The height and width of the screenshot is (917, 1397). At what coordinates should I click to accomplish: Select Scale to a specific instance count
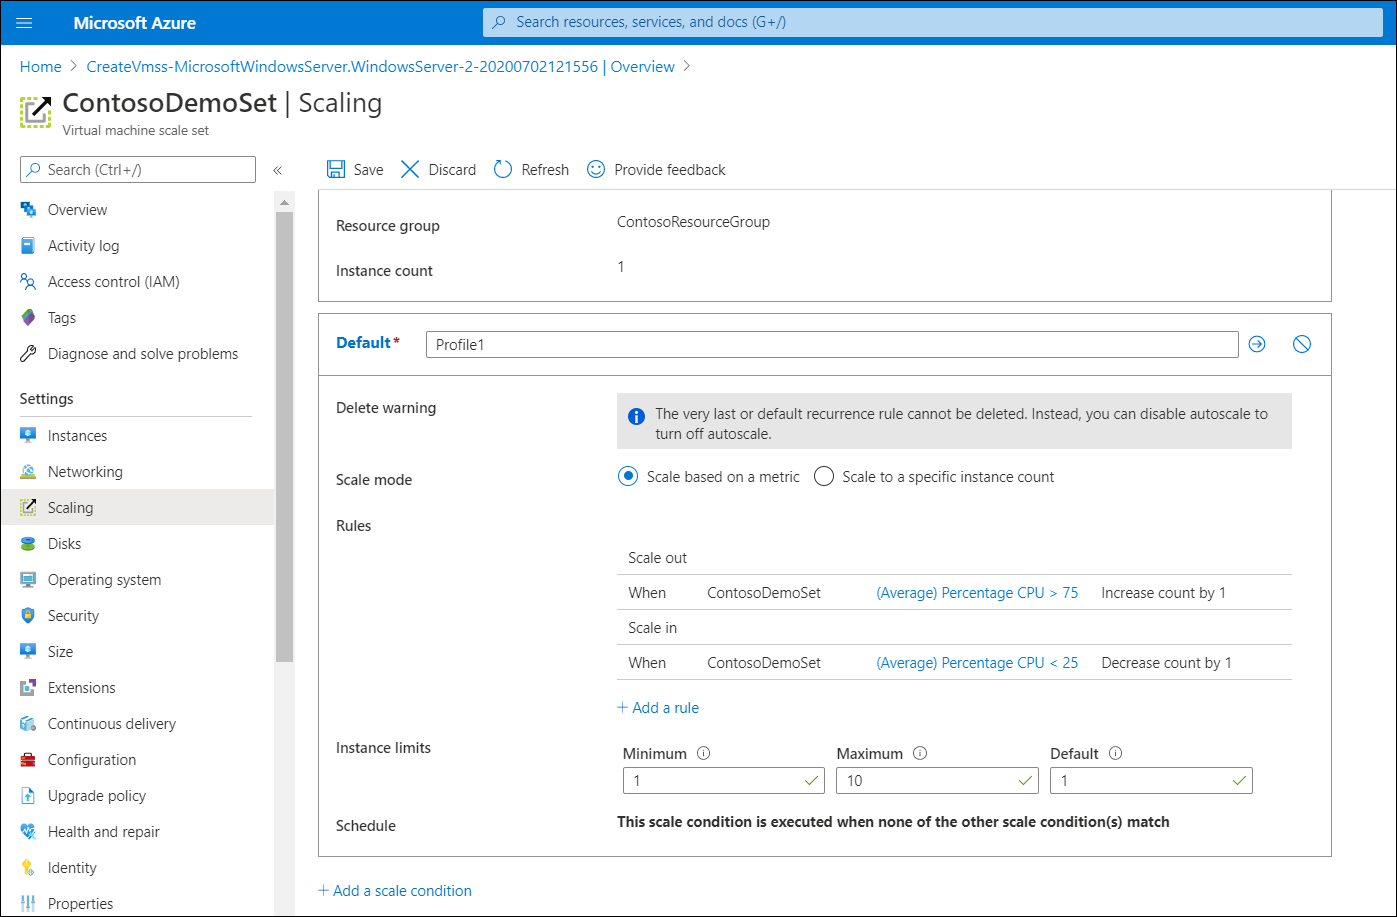coord(824,476)
